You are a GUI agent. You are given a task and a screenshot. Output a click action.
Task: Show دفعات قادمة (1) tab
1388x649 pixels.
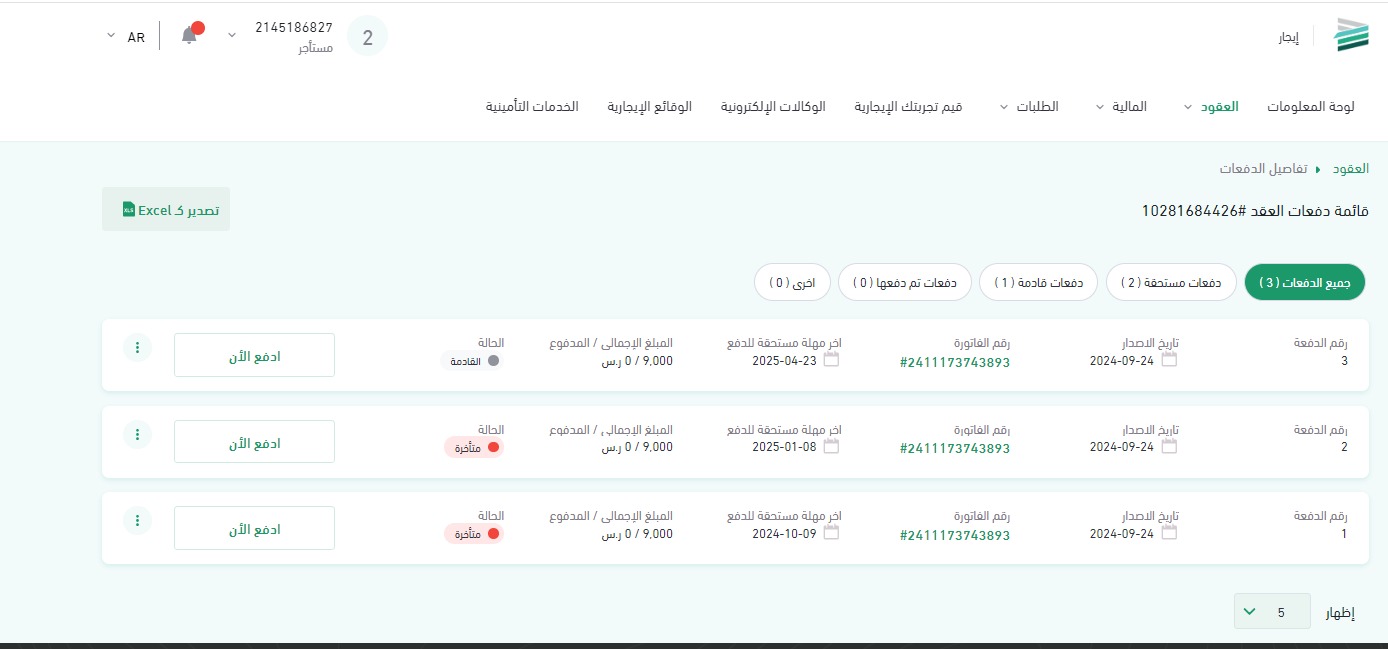1037,283
